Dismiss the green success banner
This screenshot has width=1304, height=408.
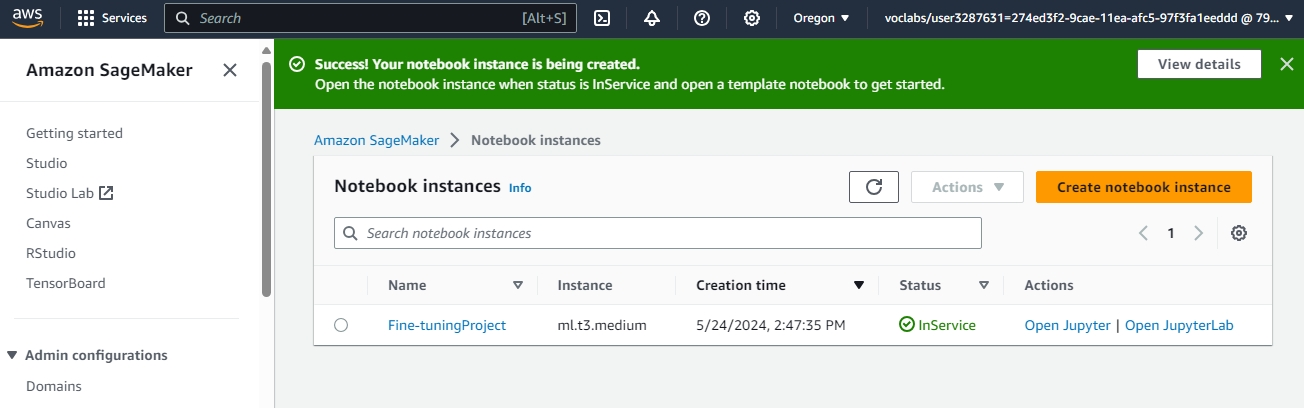(1286, 64)
